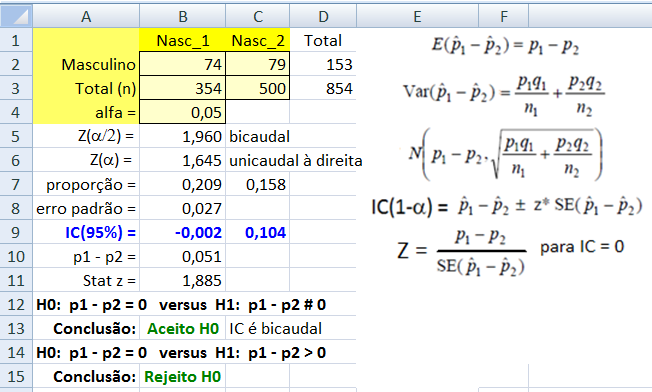Select cell with value 74
This screenshot has height=392, width=652.
183,64
